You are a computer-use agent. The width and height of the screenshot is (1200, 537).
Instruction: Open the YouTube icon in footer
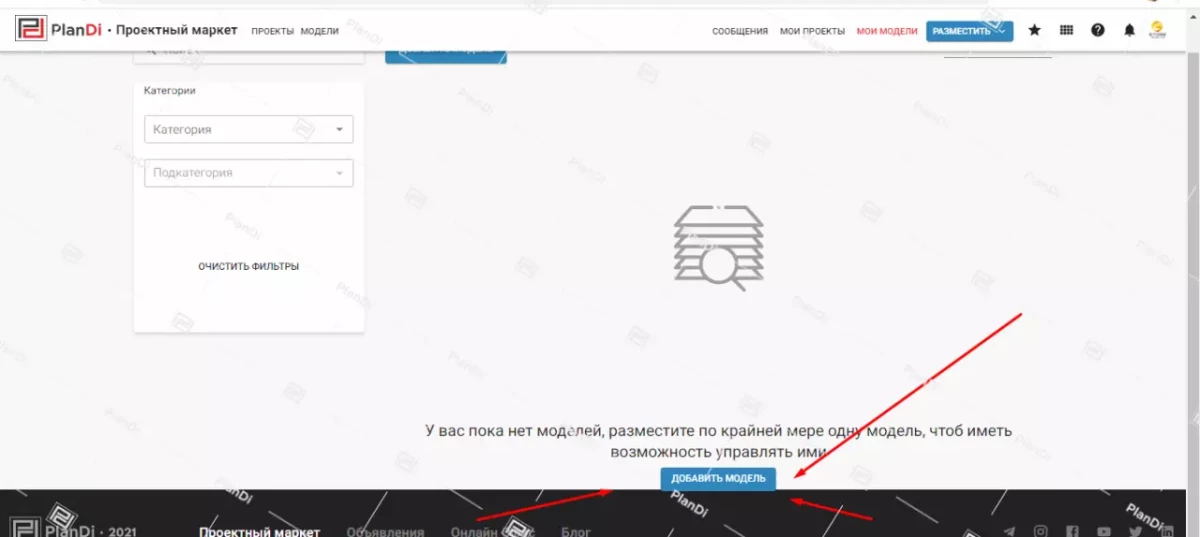[x=1103, y=532]
